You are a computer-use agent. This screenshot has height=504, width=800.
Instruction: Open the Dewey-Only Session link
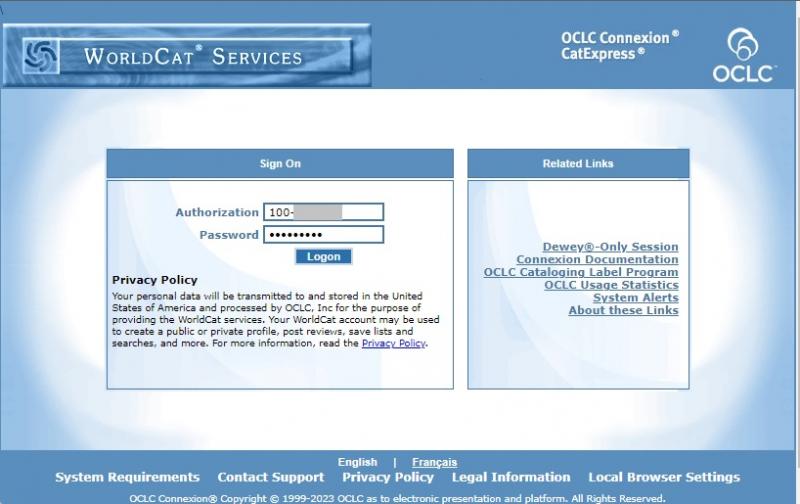click(x=610, y=247)
